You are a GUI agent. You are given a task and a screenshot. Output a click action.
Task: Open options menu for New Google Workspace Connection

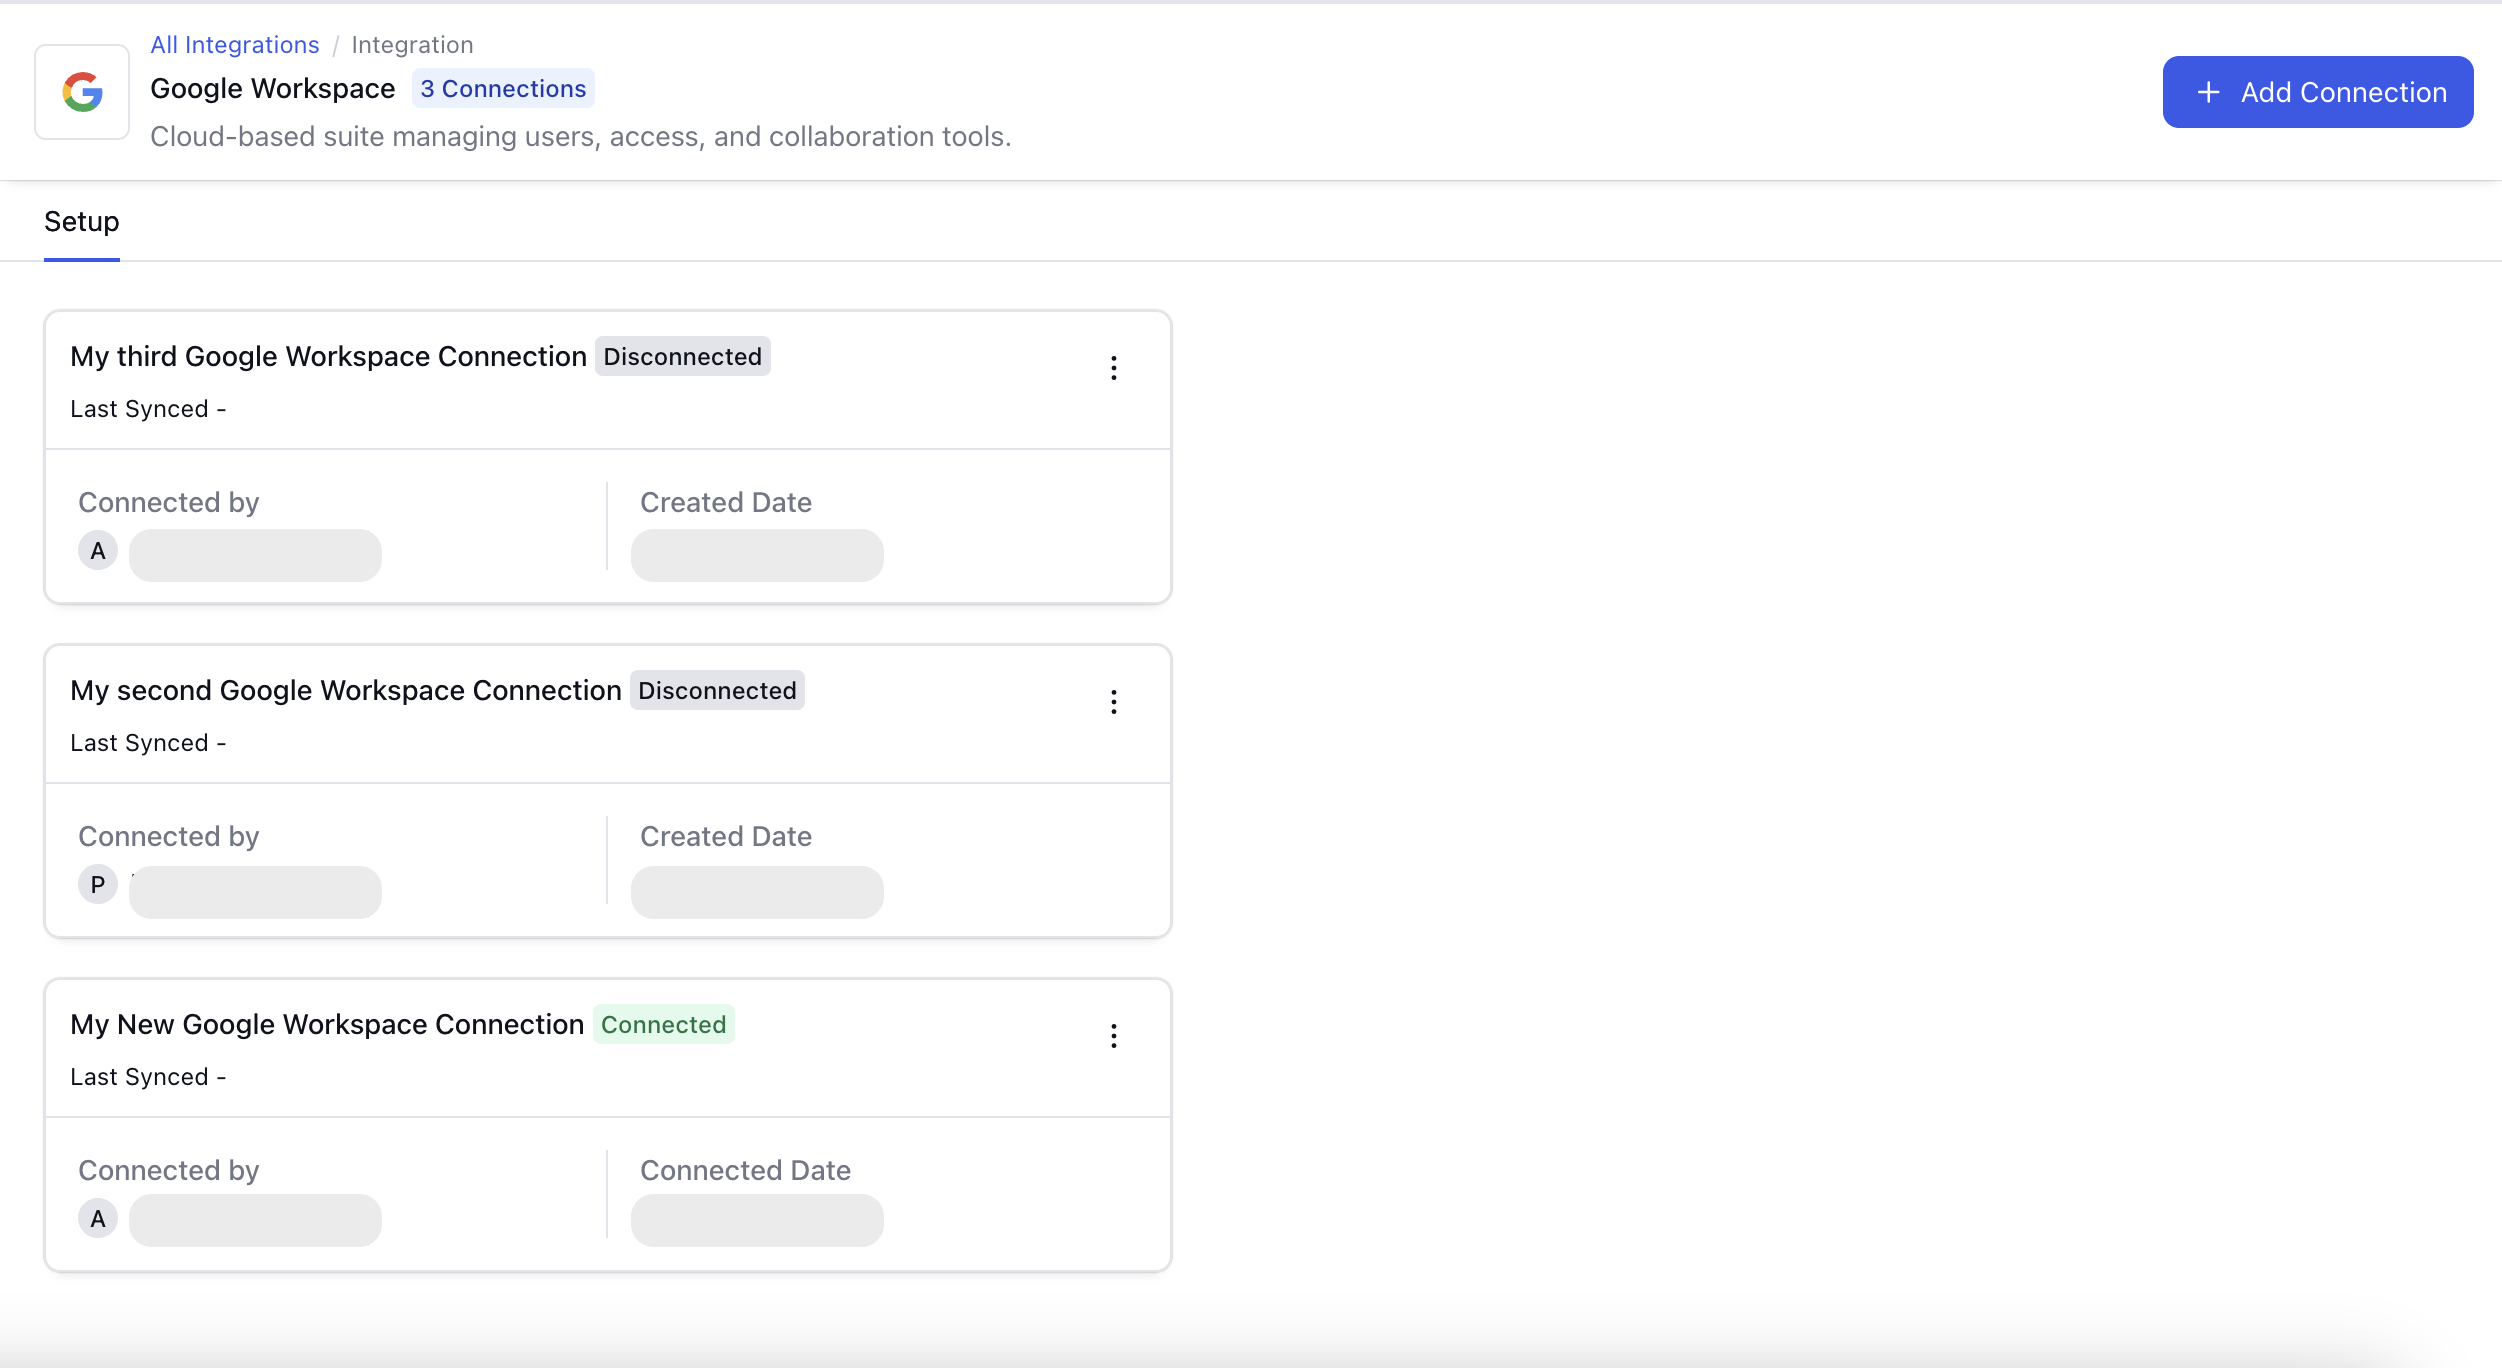pyautogui.click(x=1113, y=1036)
